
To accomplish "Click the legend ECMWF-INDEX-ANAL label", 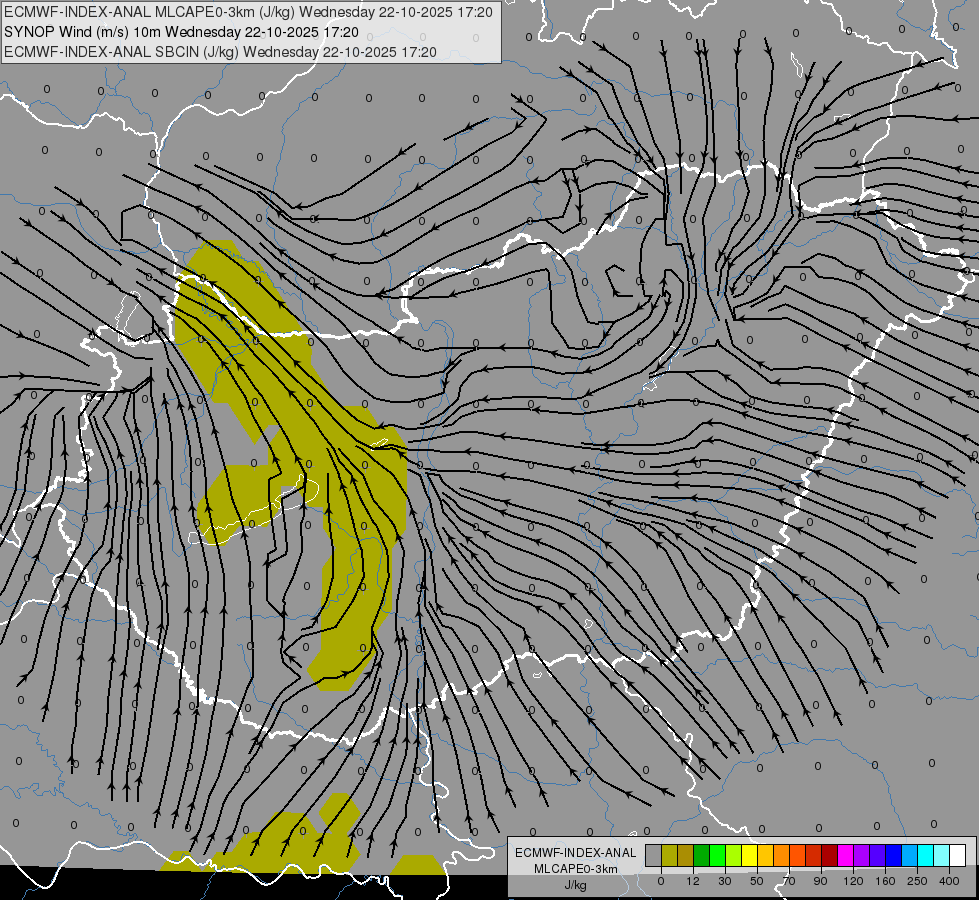I will [x=576, y=853].
